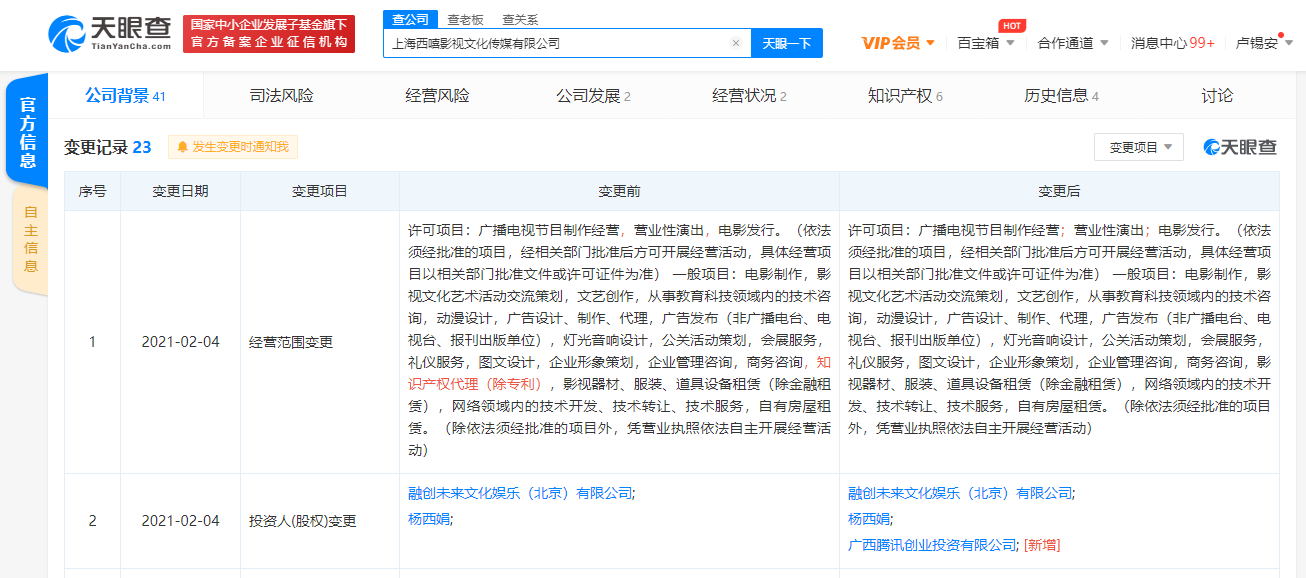
Task: Open 消息中心 notifications
Action: click(1173, 43)
